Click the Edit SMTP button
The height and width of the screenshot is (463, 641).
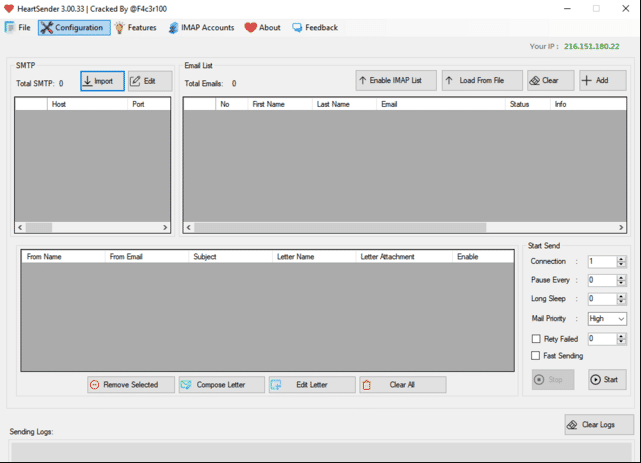click(x=150, y=81)
